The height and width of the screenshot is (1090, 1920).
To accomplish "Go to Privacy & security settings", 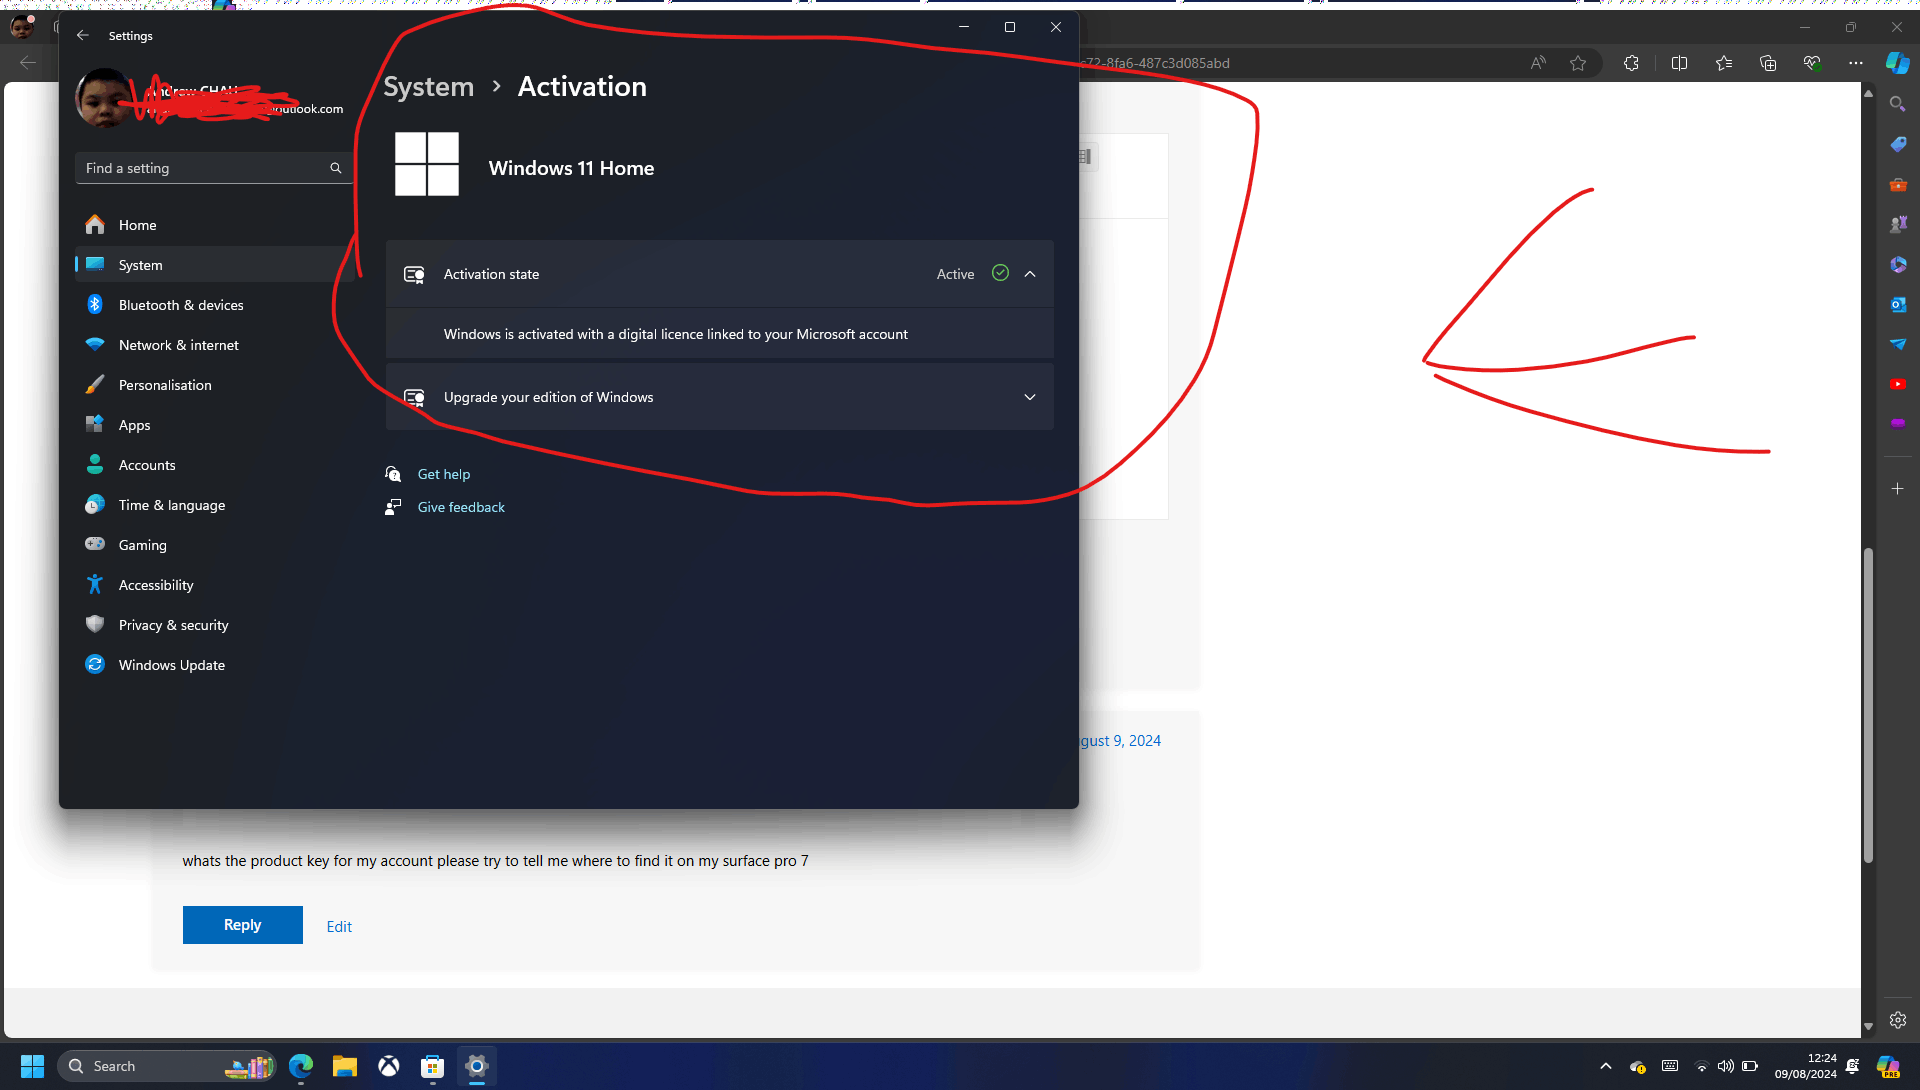I will pyautogui.click(x=173, y=625).
